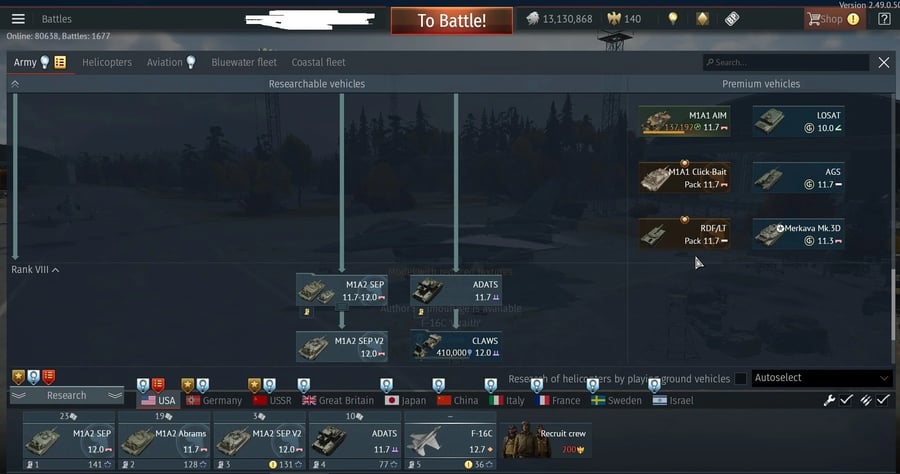Collapse the researchable vehicles header chevron
The width and height of the screenshot is (900, 474).
click(x=15, y=84)
